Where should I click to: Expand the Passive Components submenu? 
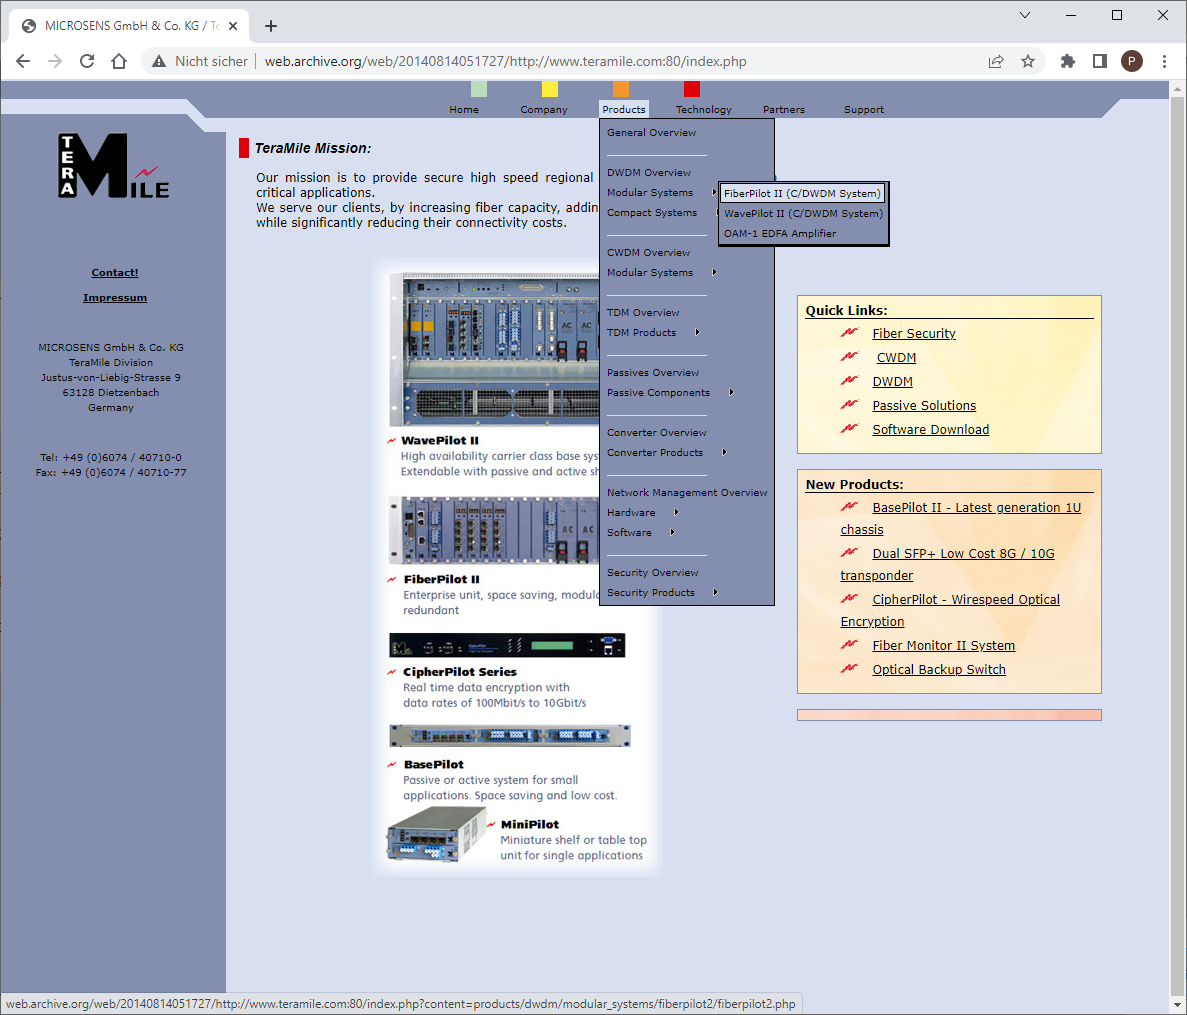coord(670,393)
